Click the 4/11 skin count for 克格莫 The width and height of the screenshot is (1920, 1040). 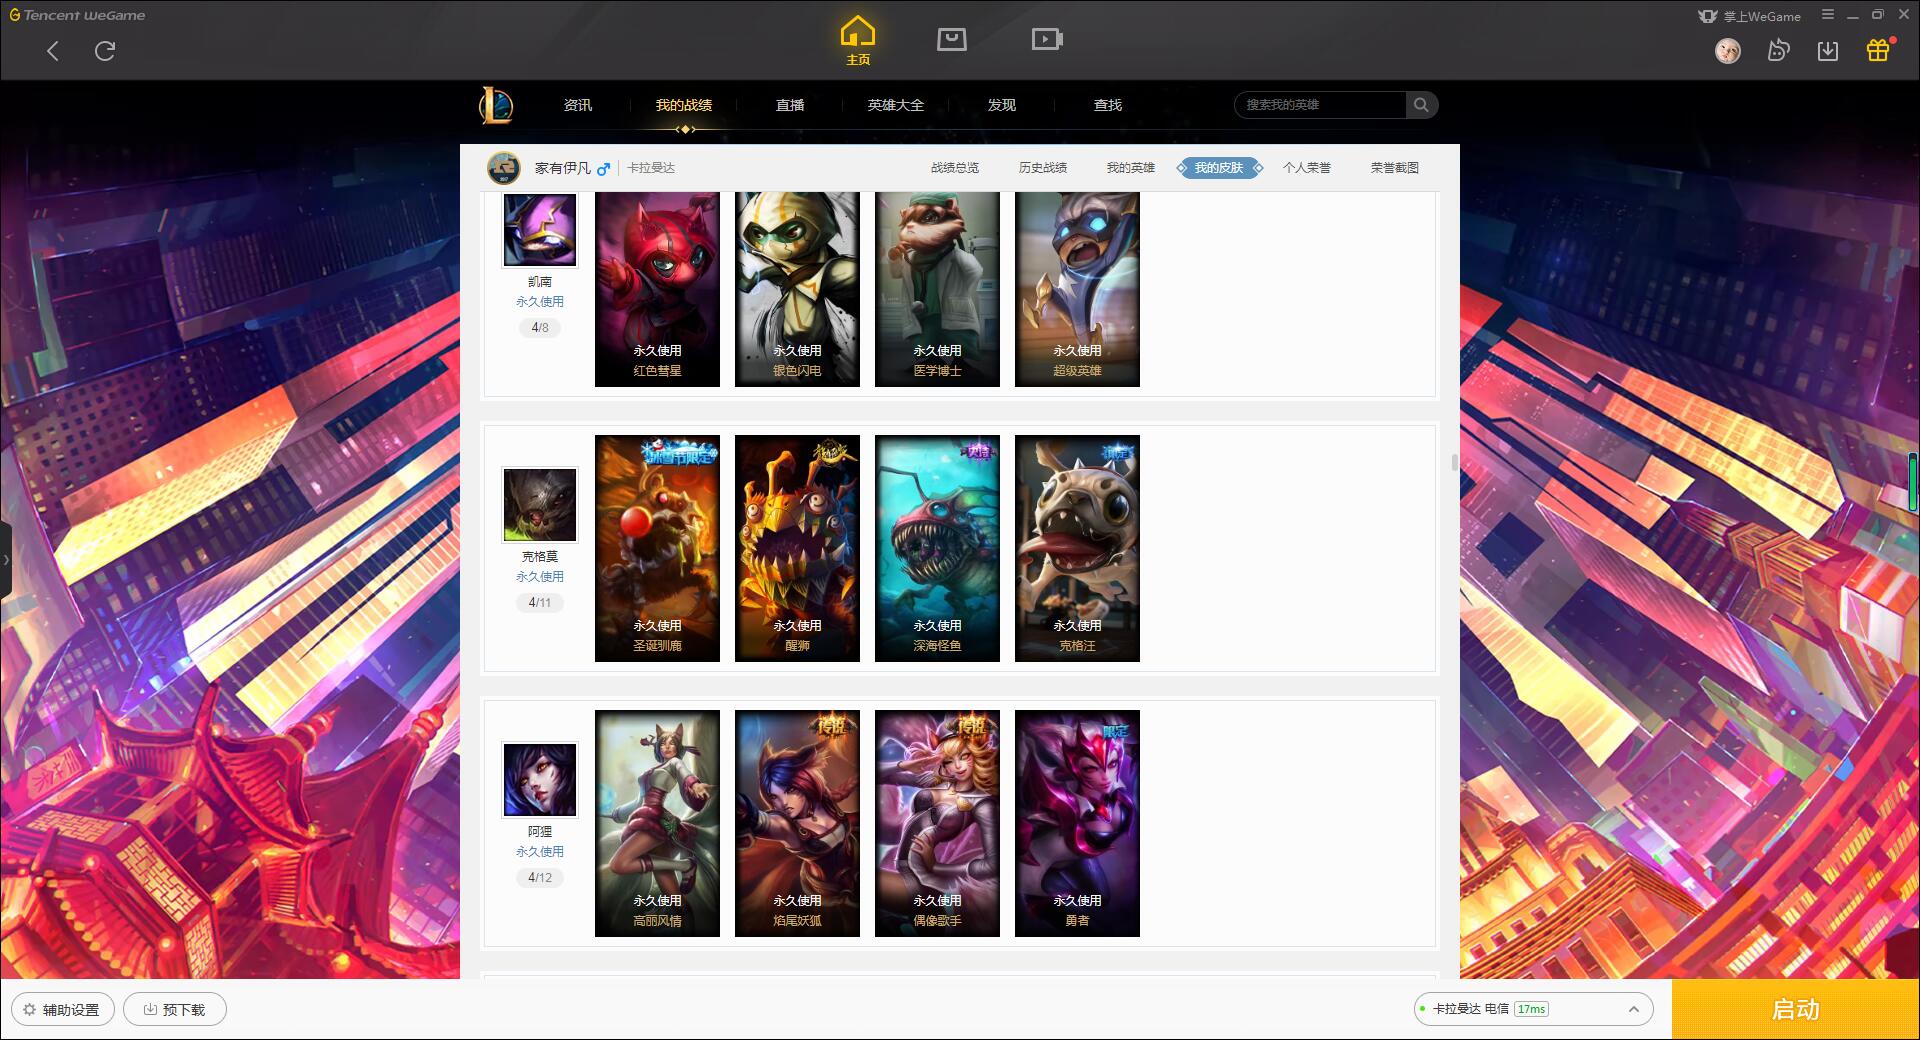(540, 602)
